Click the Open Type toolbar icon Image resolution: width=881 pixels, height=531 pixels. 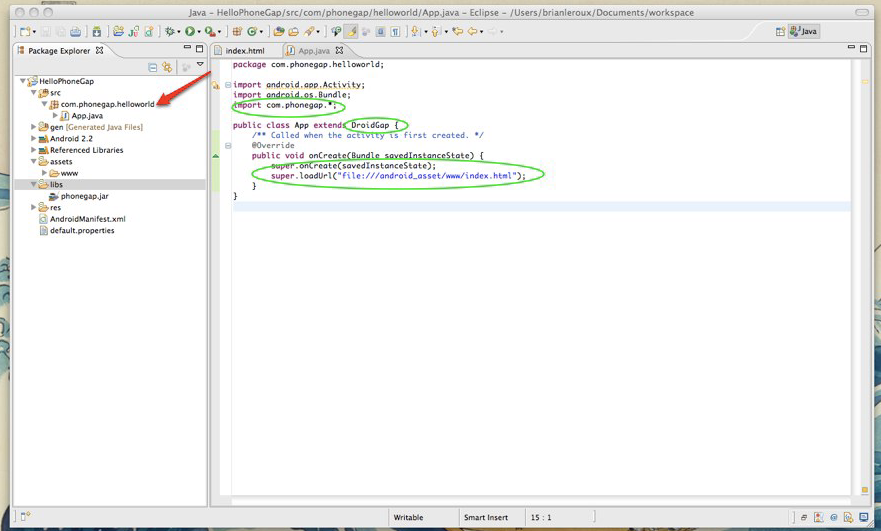[278, 32]
